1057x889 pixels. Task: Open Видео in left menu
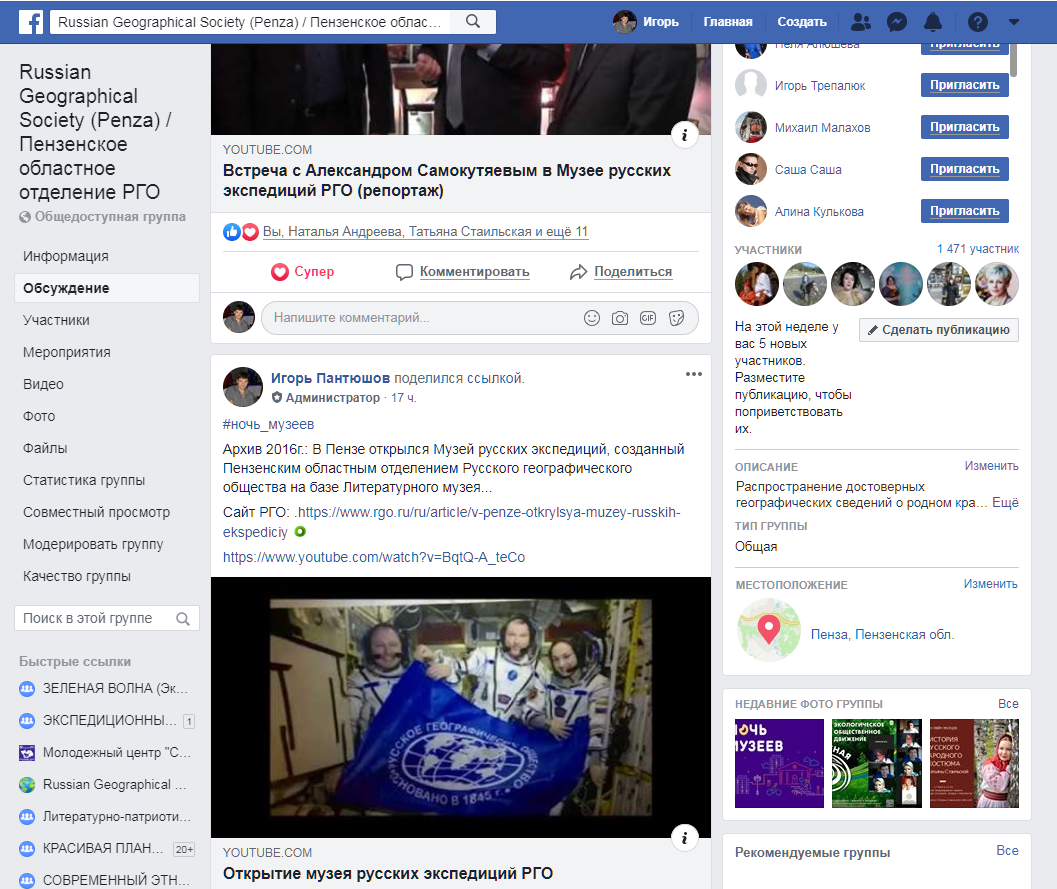[43, 384]
